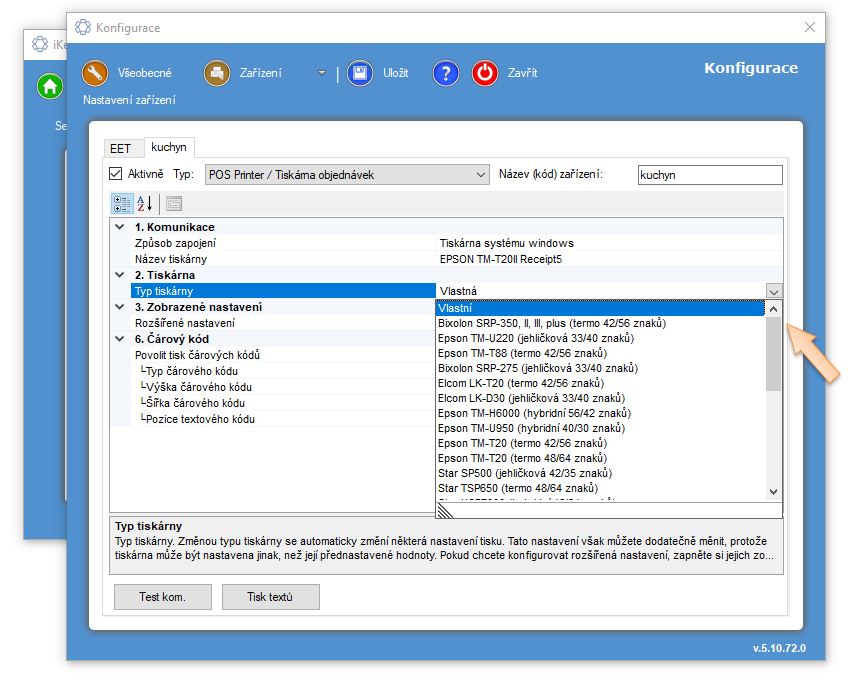Select the kuchyn tab
Screen dimensions: 866x686
click(169, 147)
